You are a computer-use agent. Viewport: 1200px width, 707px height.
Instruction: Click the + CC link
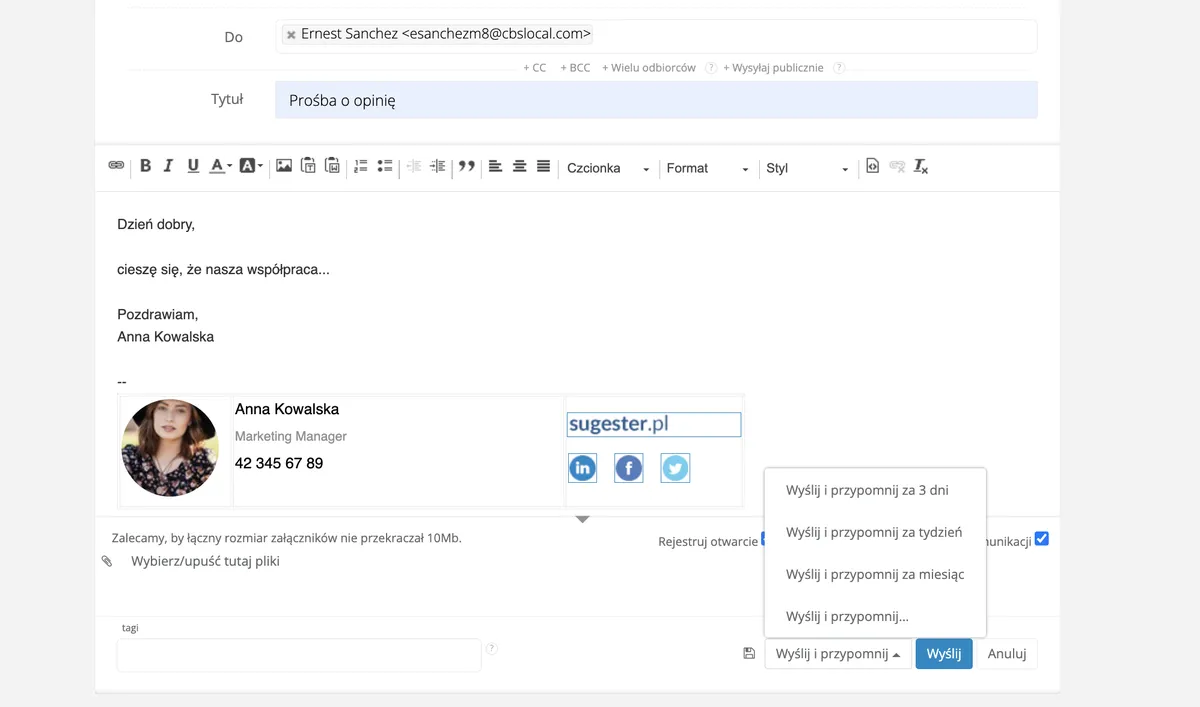coord(535,68)
